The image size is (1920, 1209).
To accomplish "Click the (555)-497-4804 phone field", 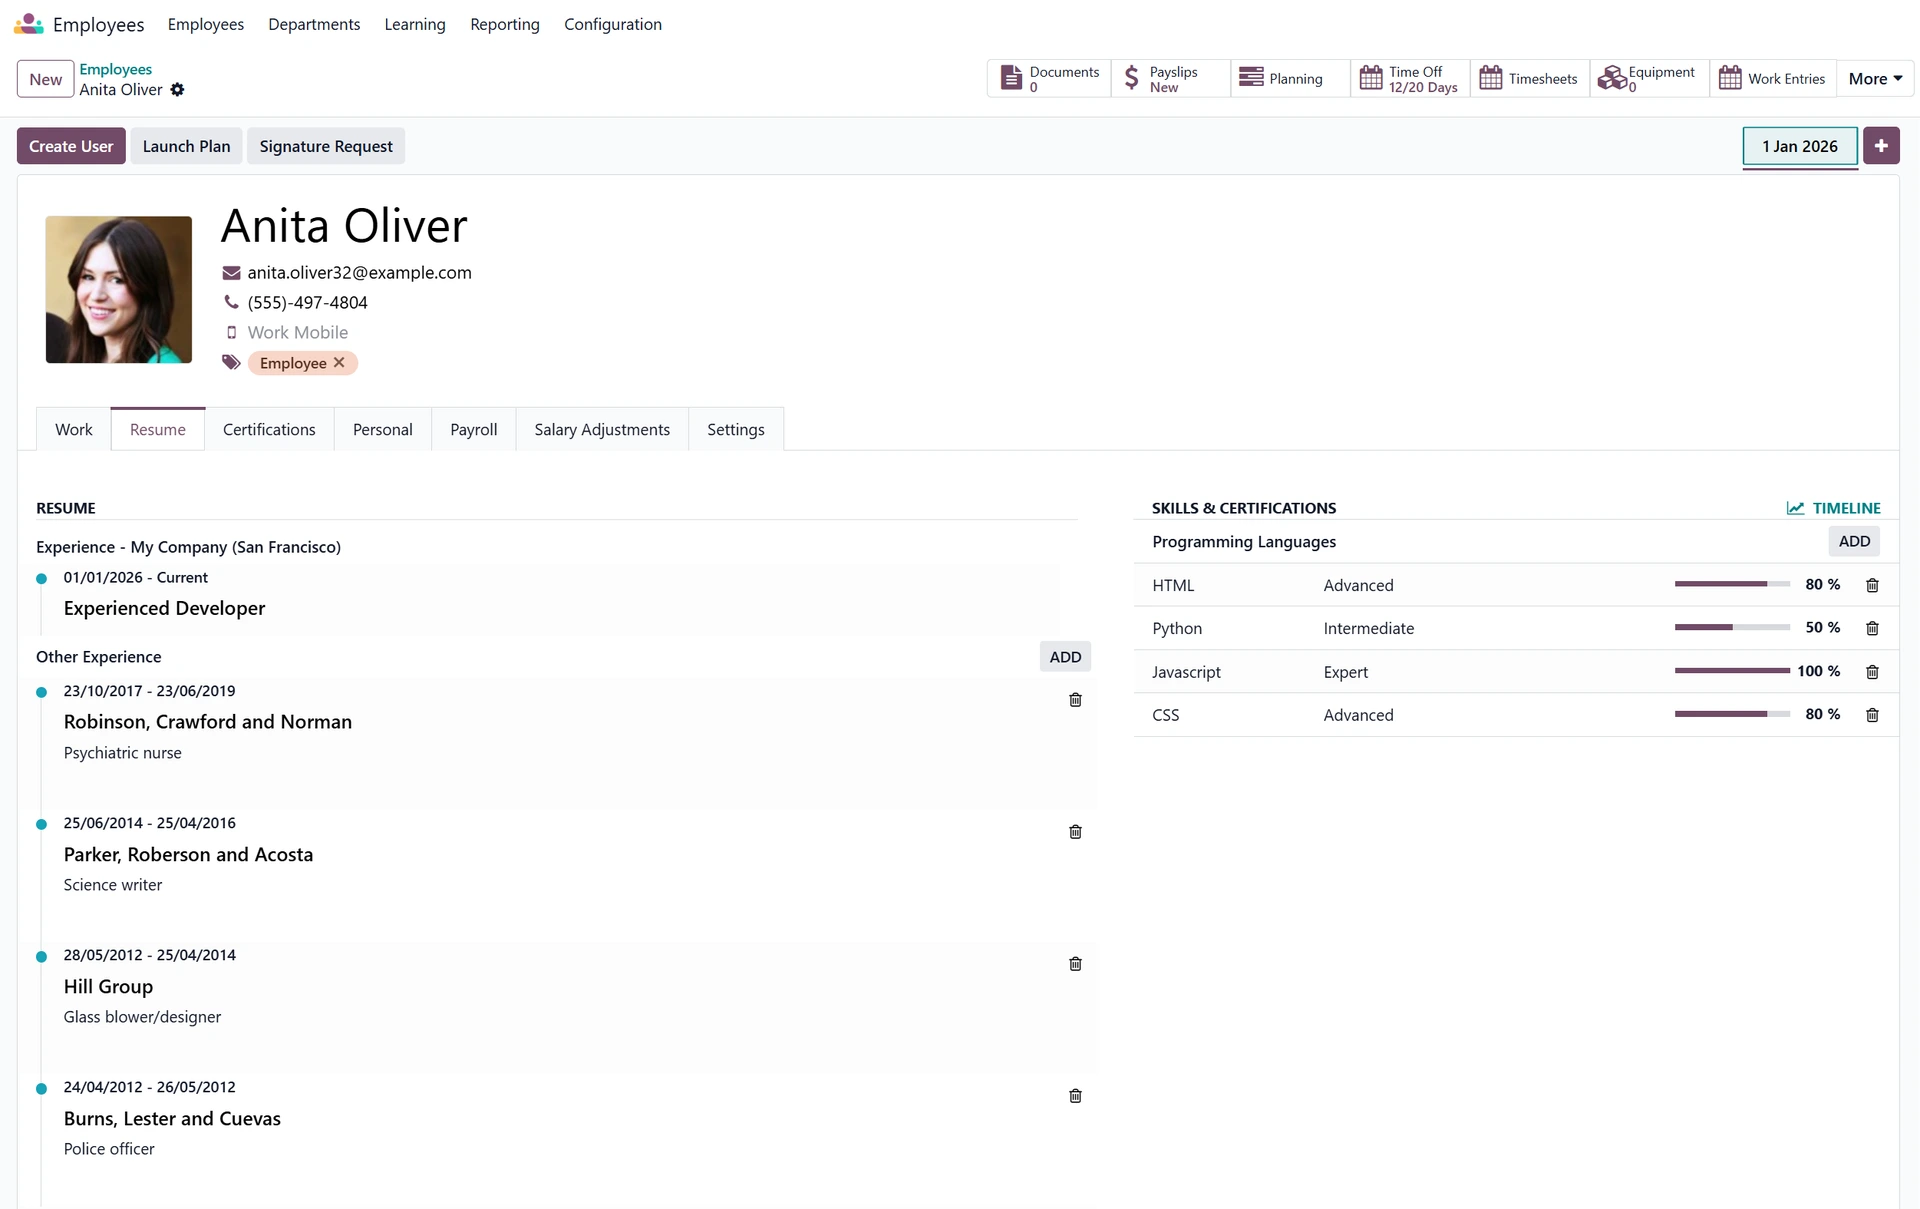I will [x=308, y=303].
